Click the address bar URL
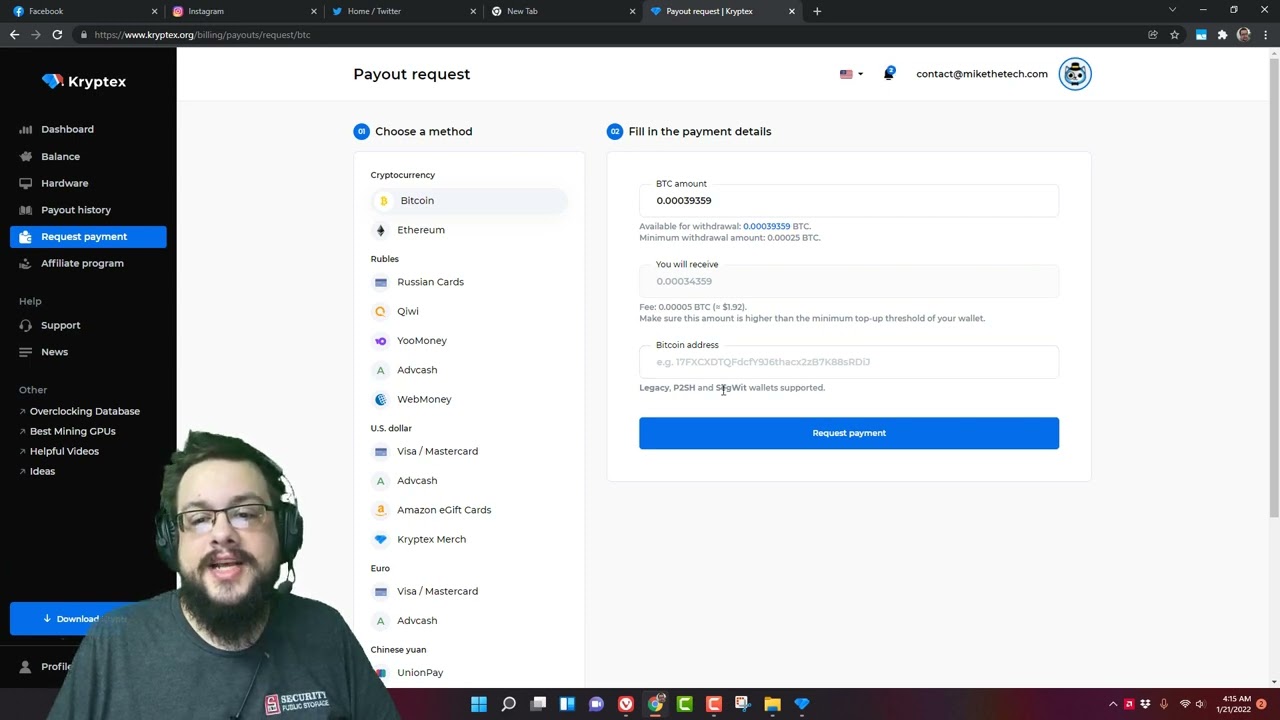The image size is (1280, 720). pos(202,35)
